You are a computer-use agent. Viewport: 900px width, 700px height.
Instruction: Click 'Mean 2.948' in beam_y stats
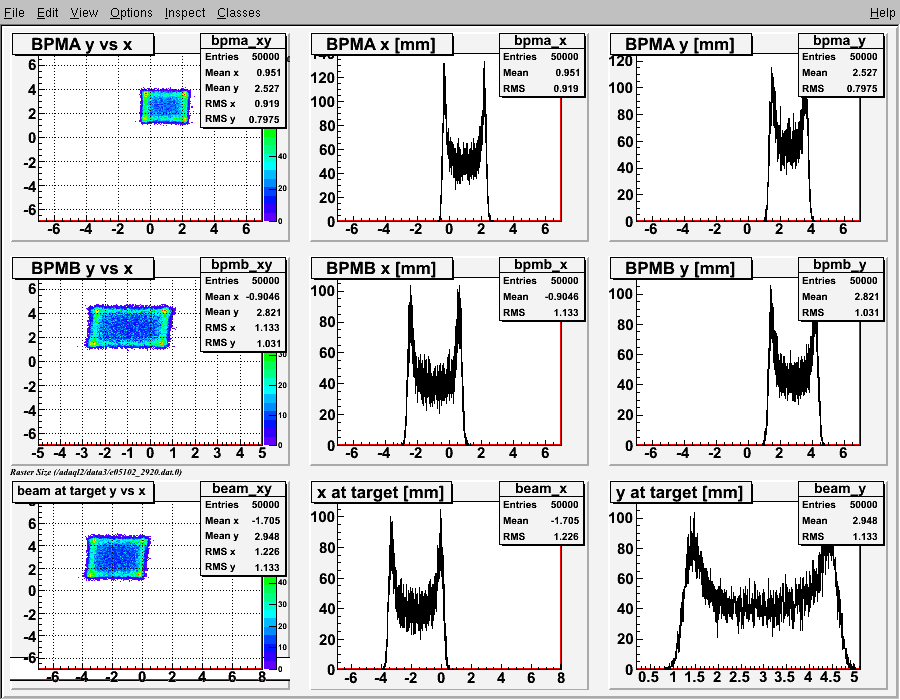coord(840,520)
